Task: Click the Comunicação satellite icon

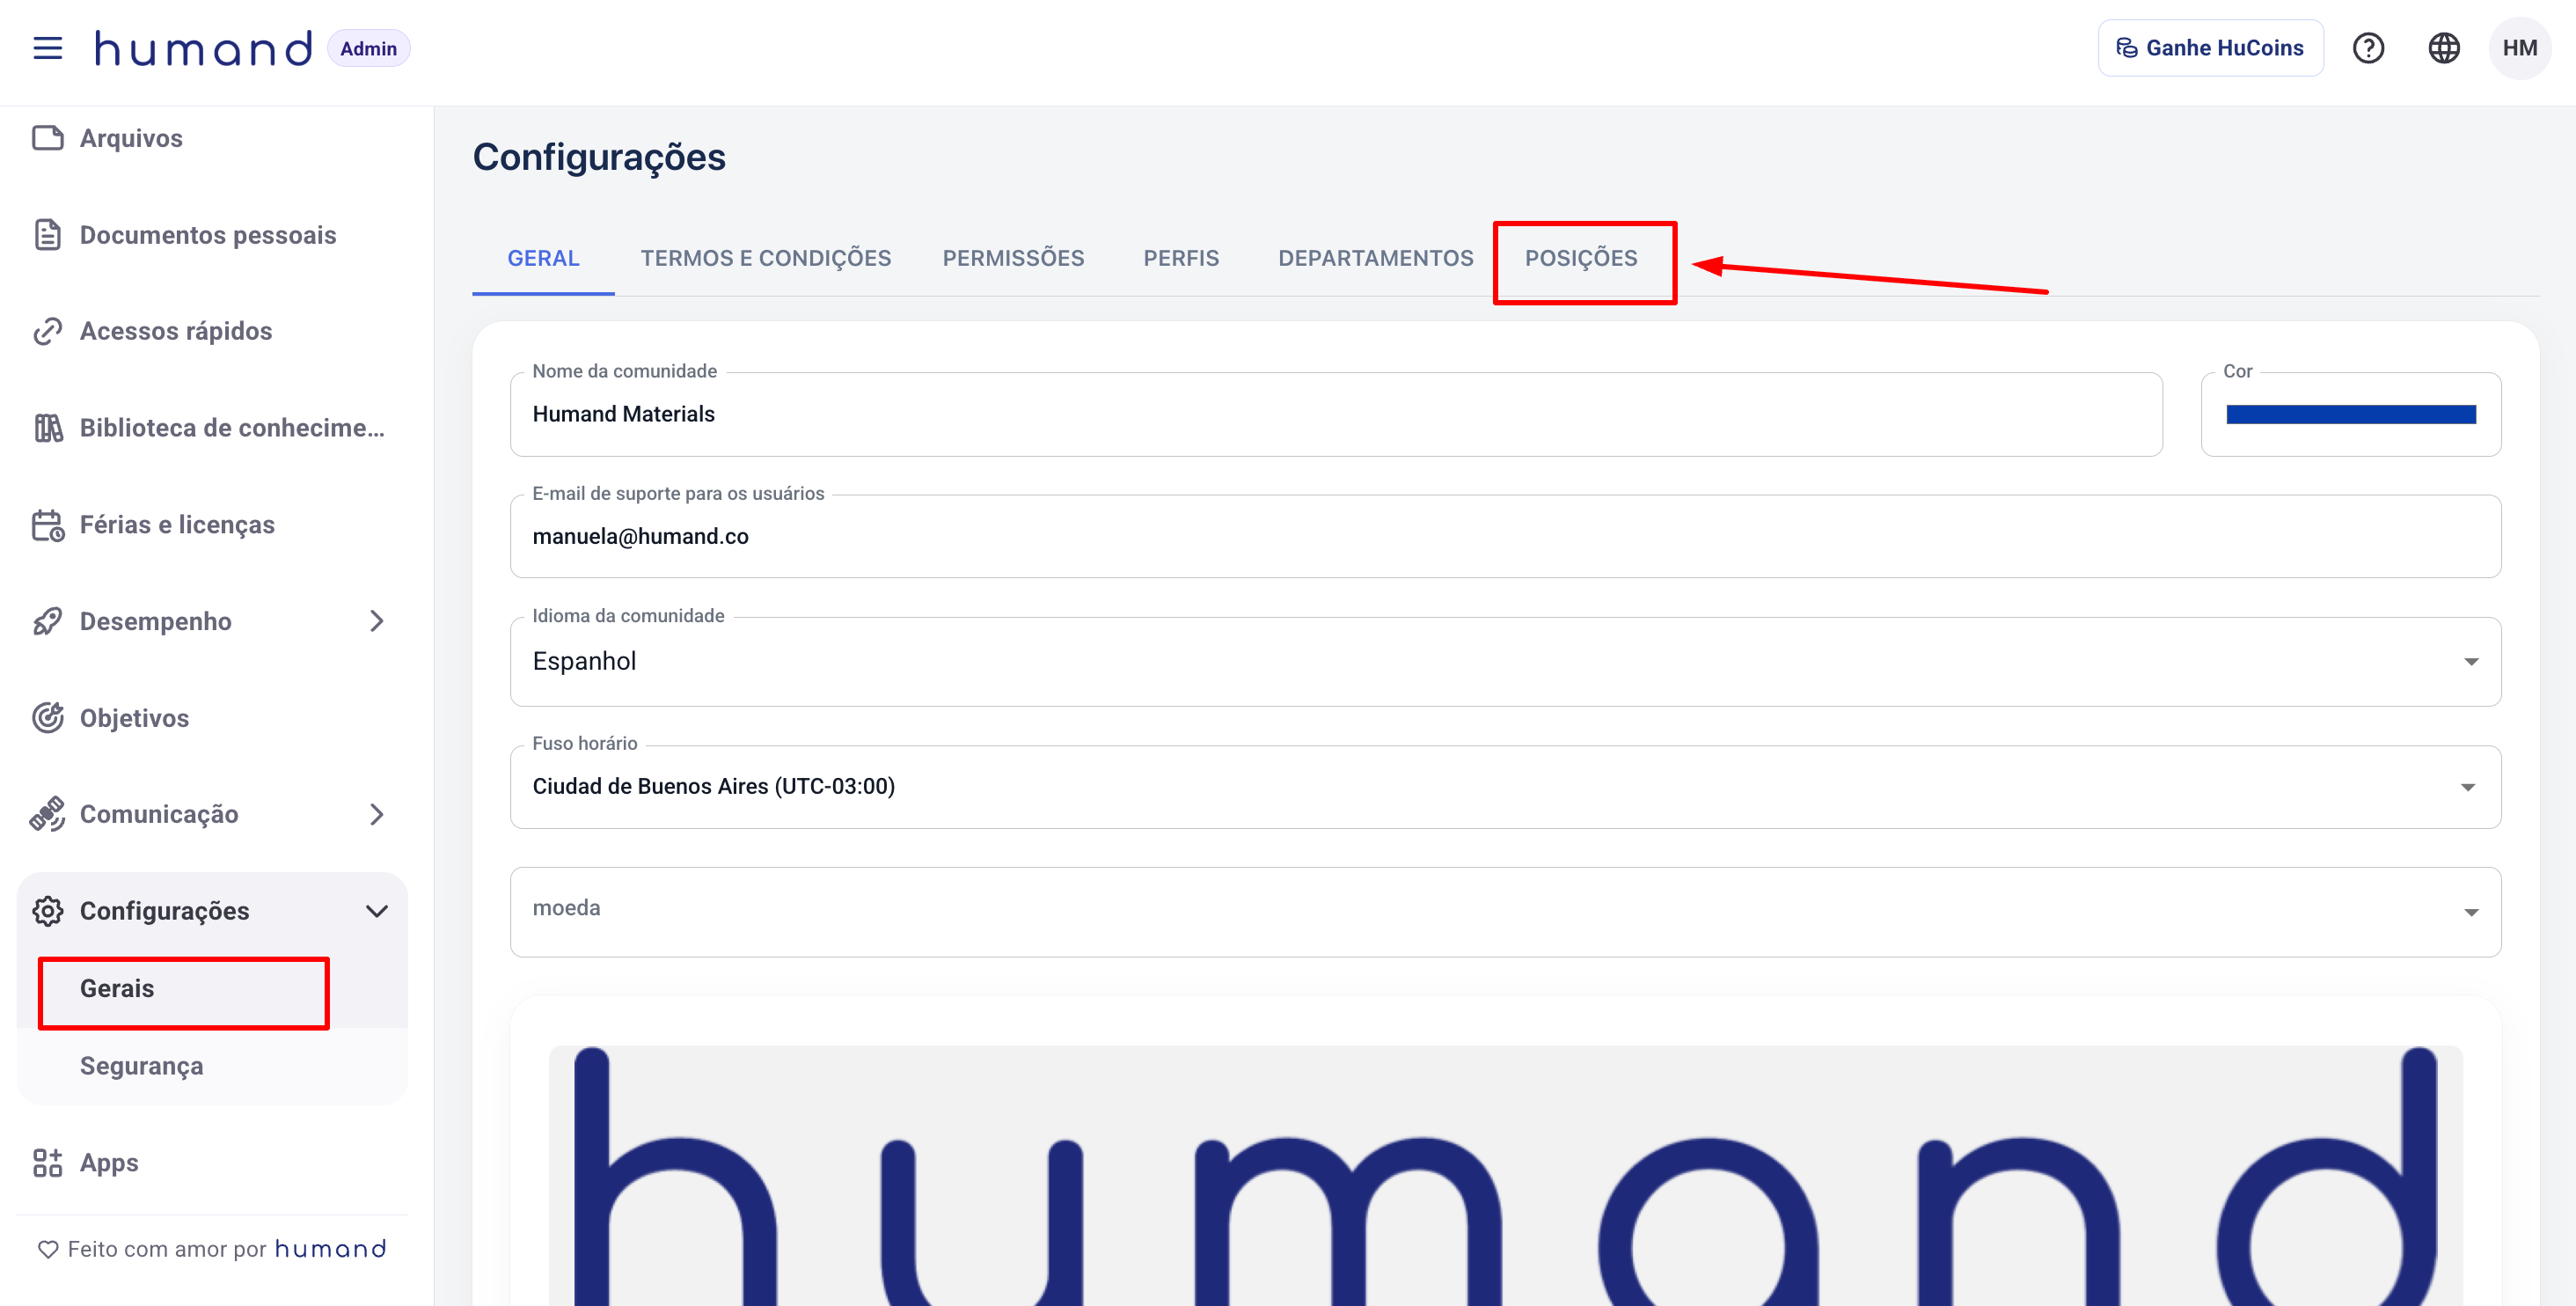Action: [47, 814]
